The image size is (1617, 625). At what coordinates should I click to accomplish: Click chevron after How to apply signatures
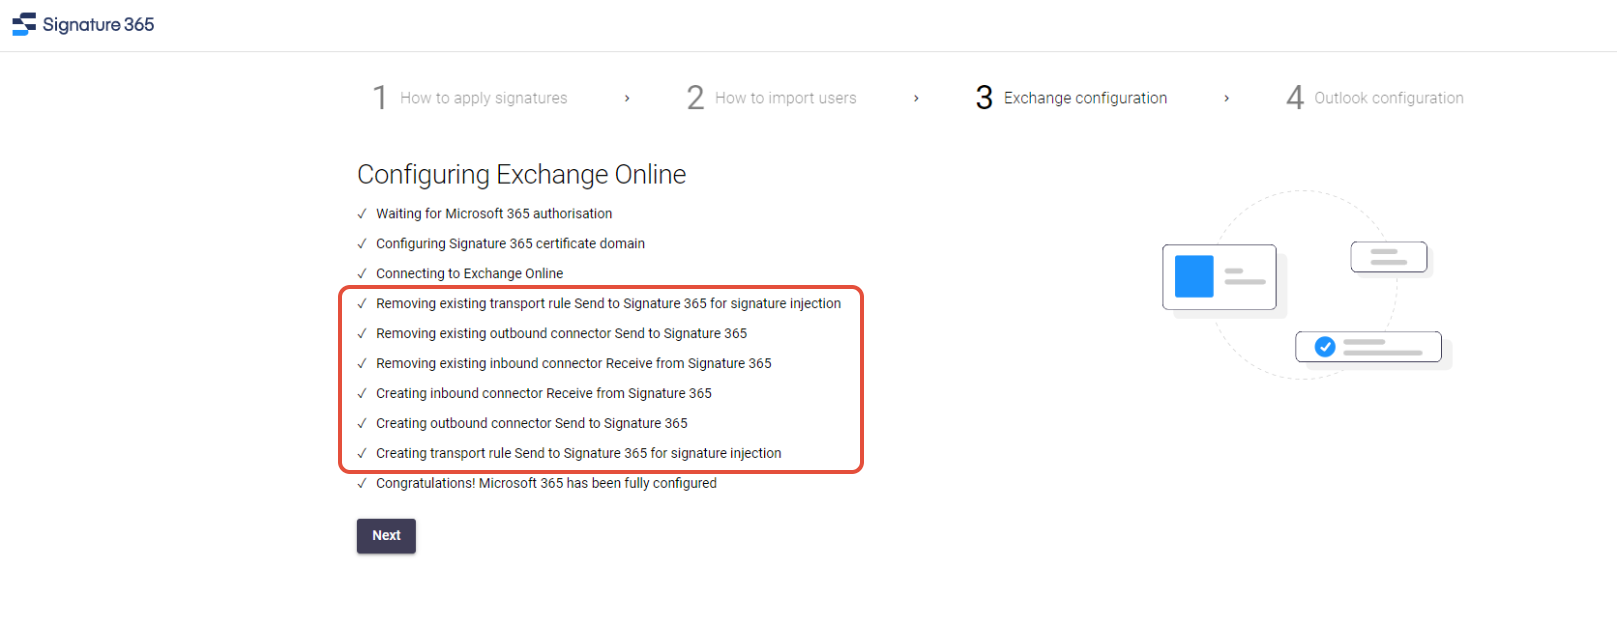(627, 98)
